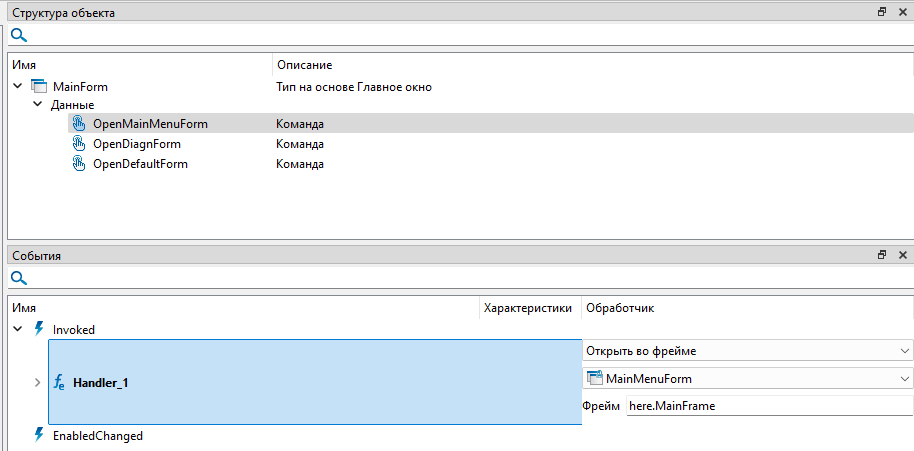Viewport: 914px width, 451px height.
Task: Collapse the Invoked event node
Action: click(x=17, y=329)
